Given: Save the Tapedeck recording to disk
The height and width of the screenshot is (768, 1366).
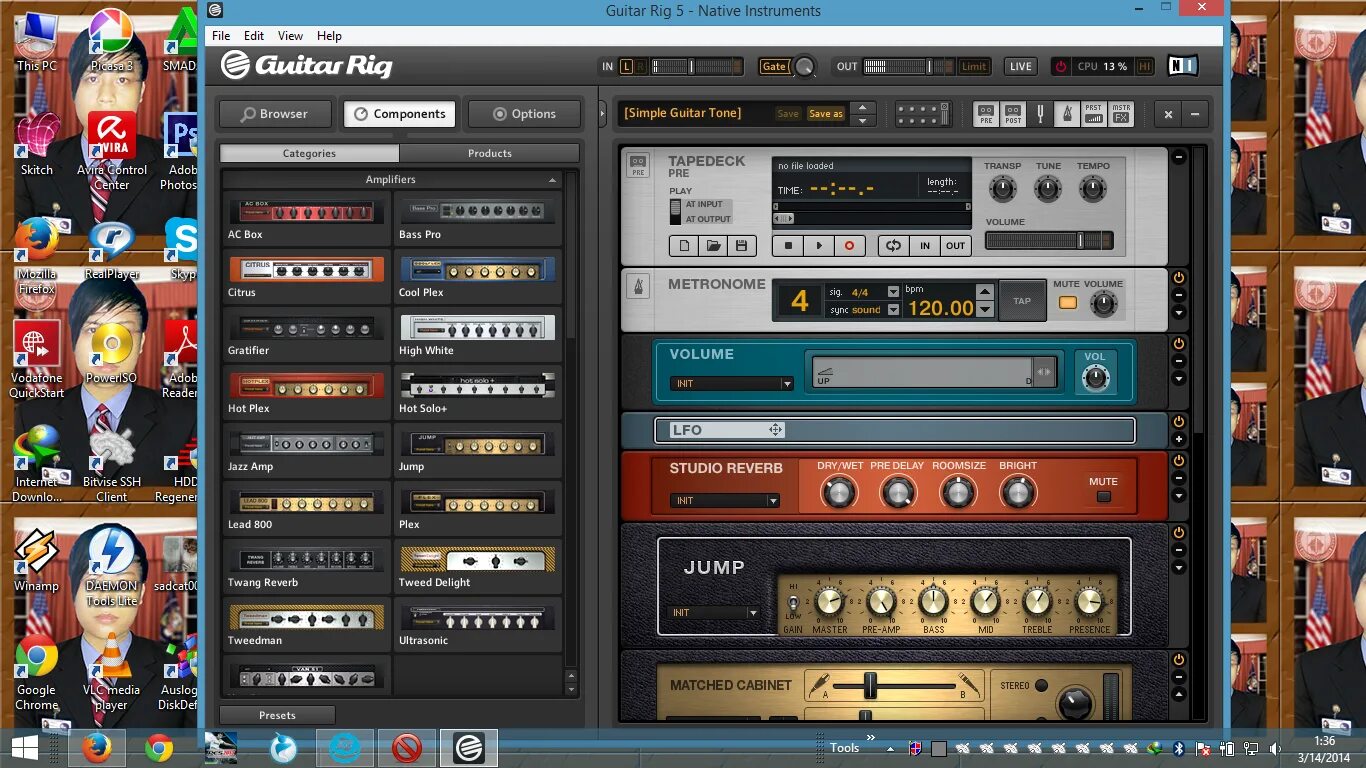Looking at the screenshot, I should tap(741, 245).
